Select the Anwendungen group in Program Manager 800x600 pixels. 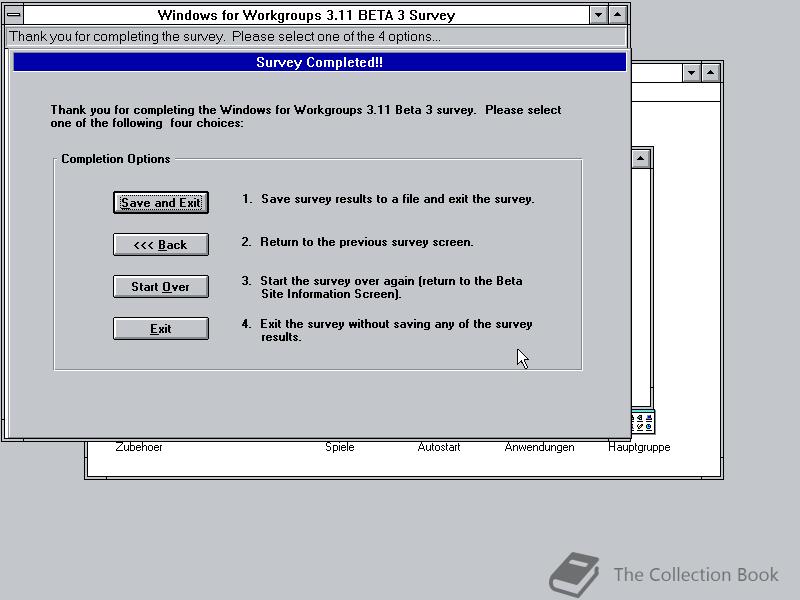point(539,447)
